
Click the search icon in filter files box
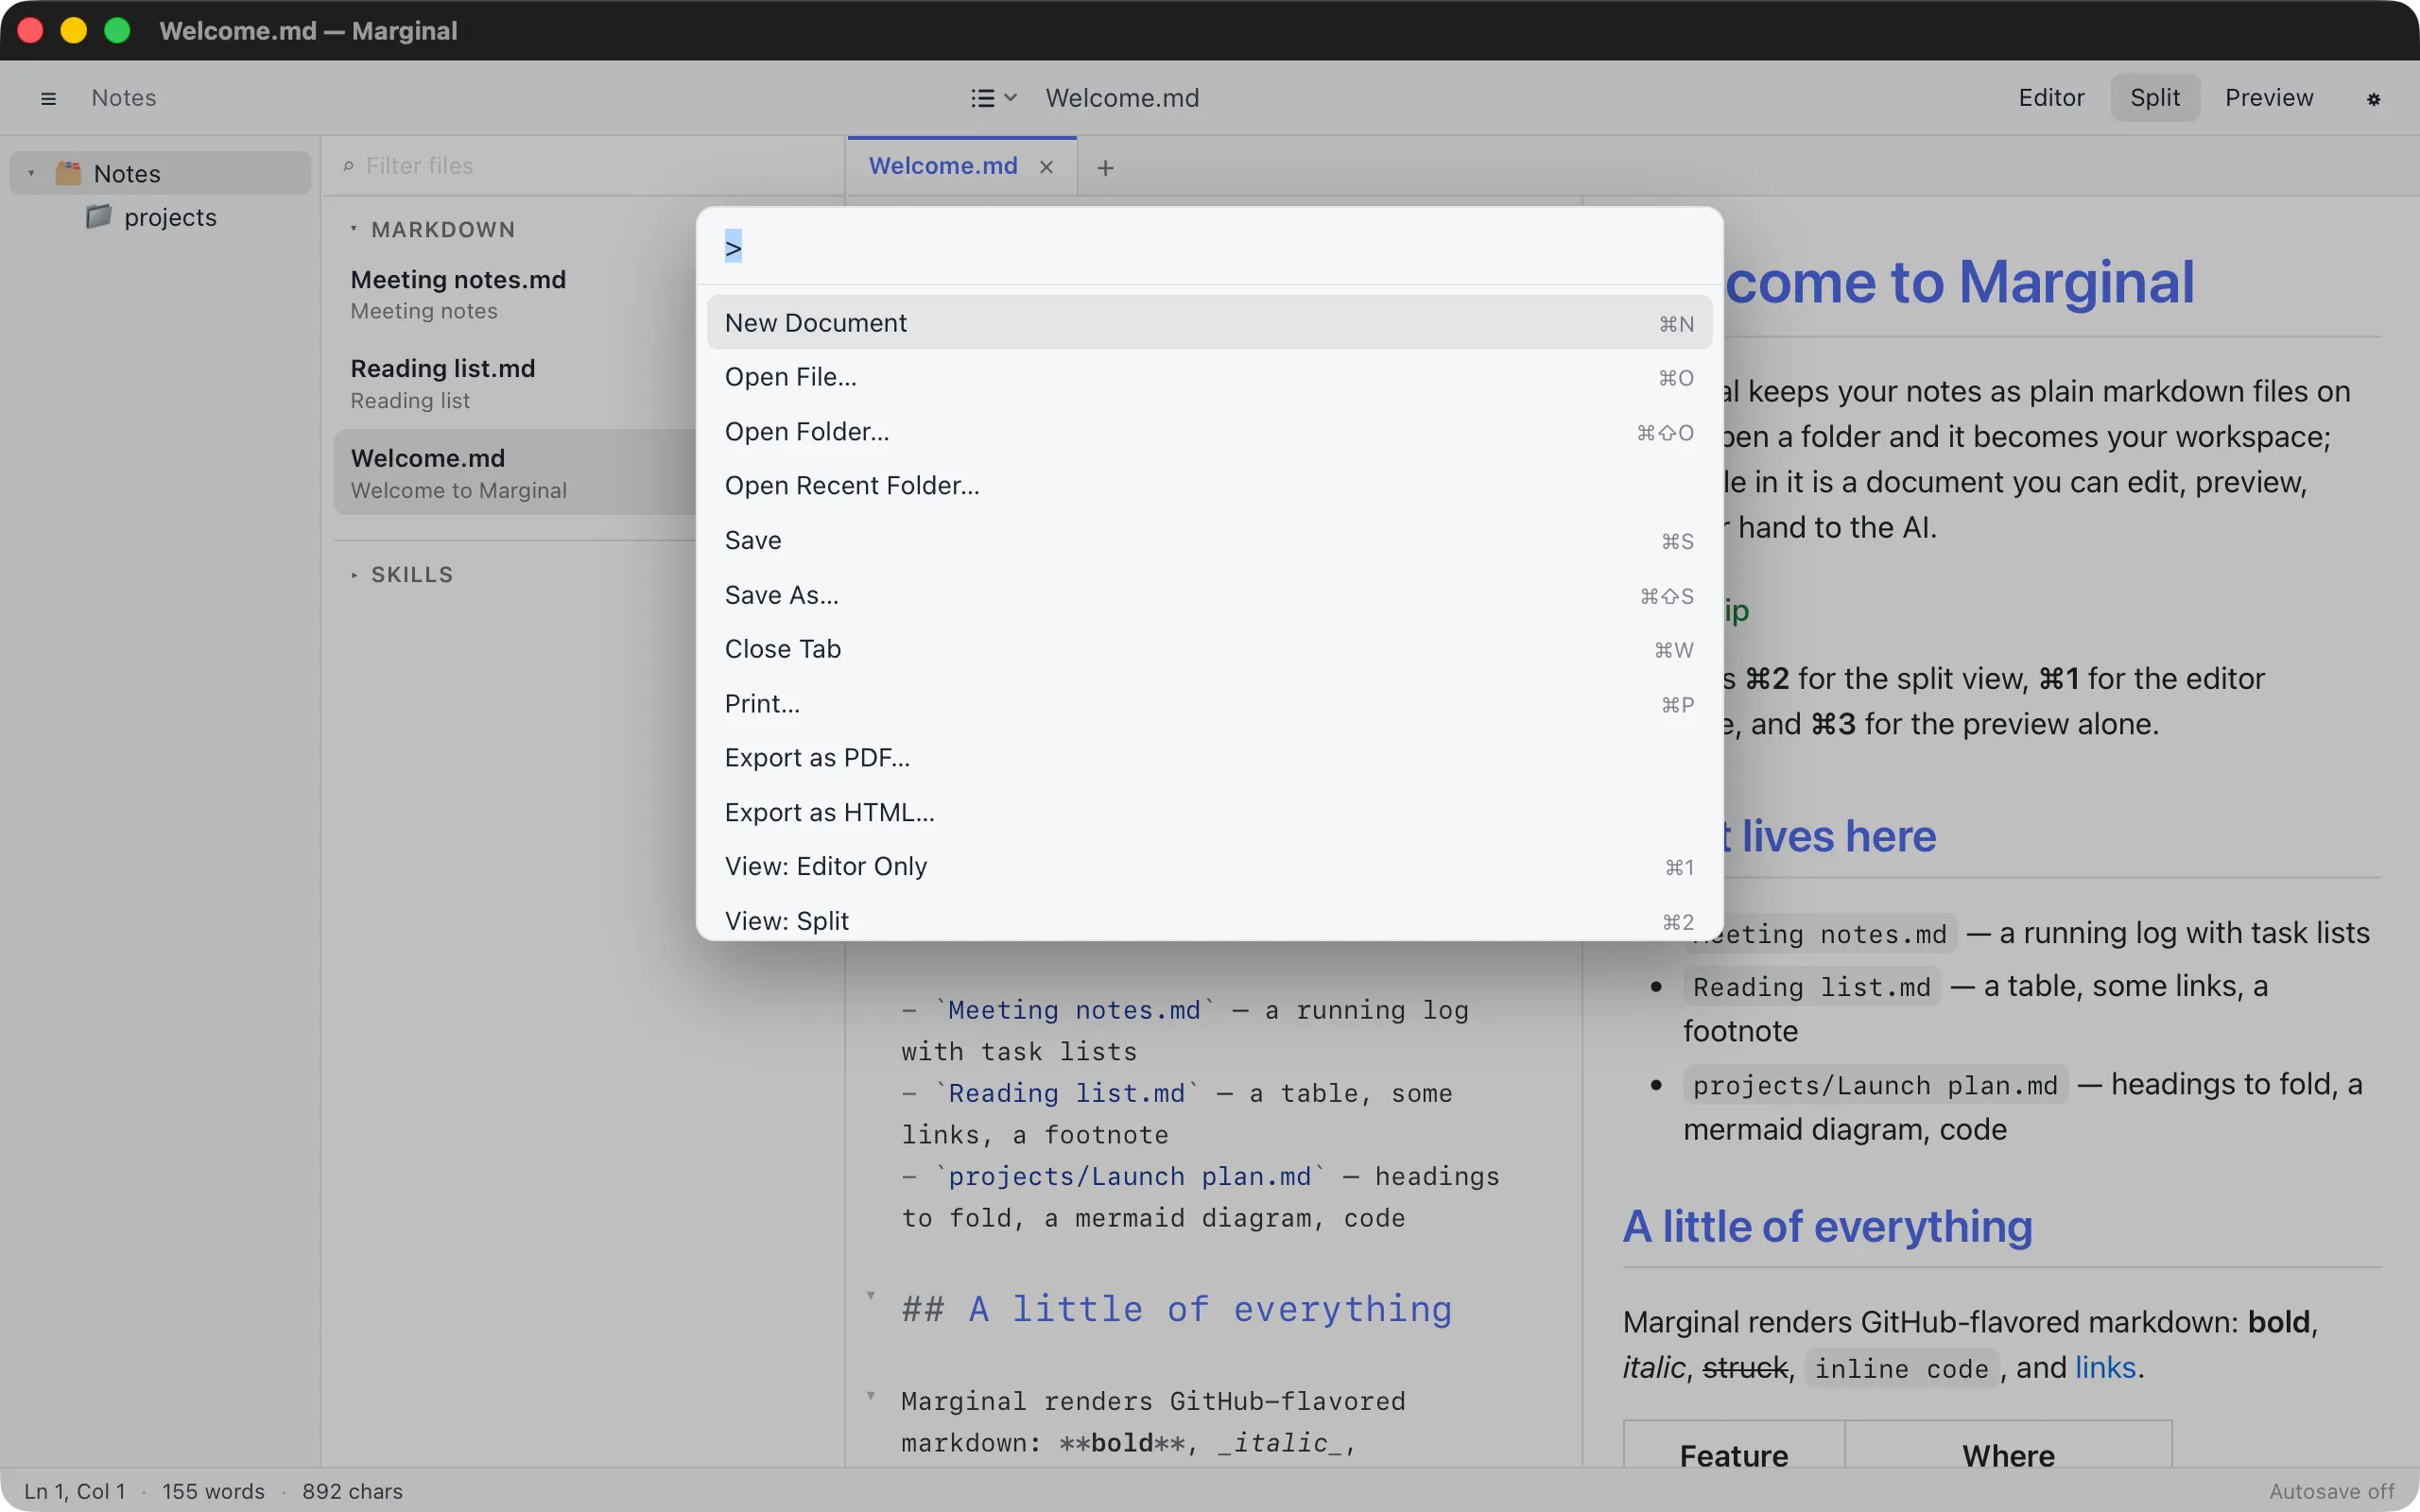[348, 166]
